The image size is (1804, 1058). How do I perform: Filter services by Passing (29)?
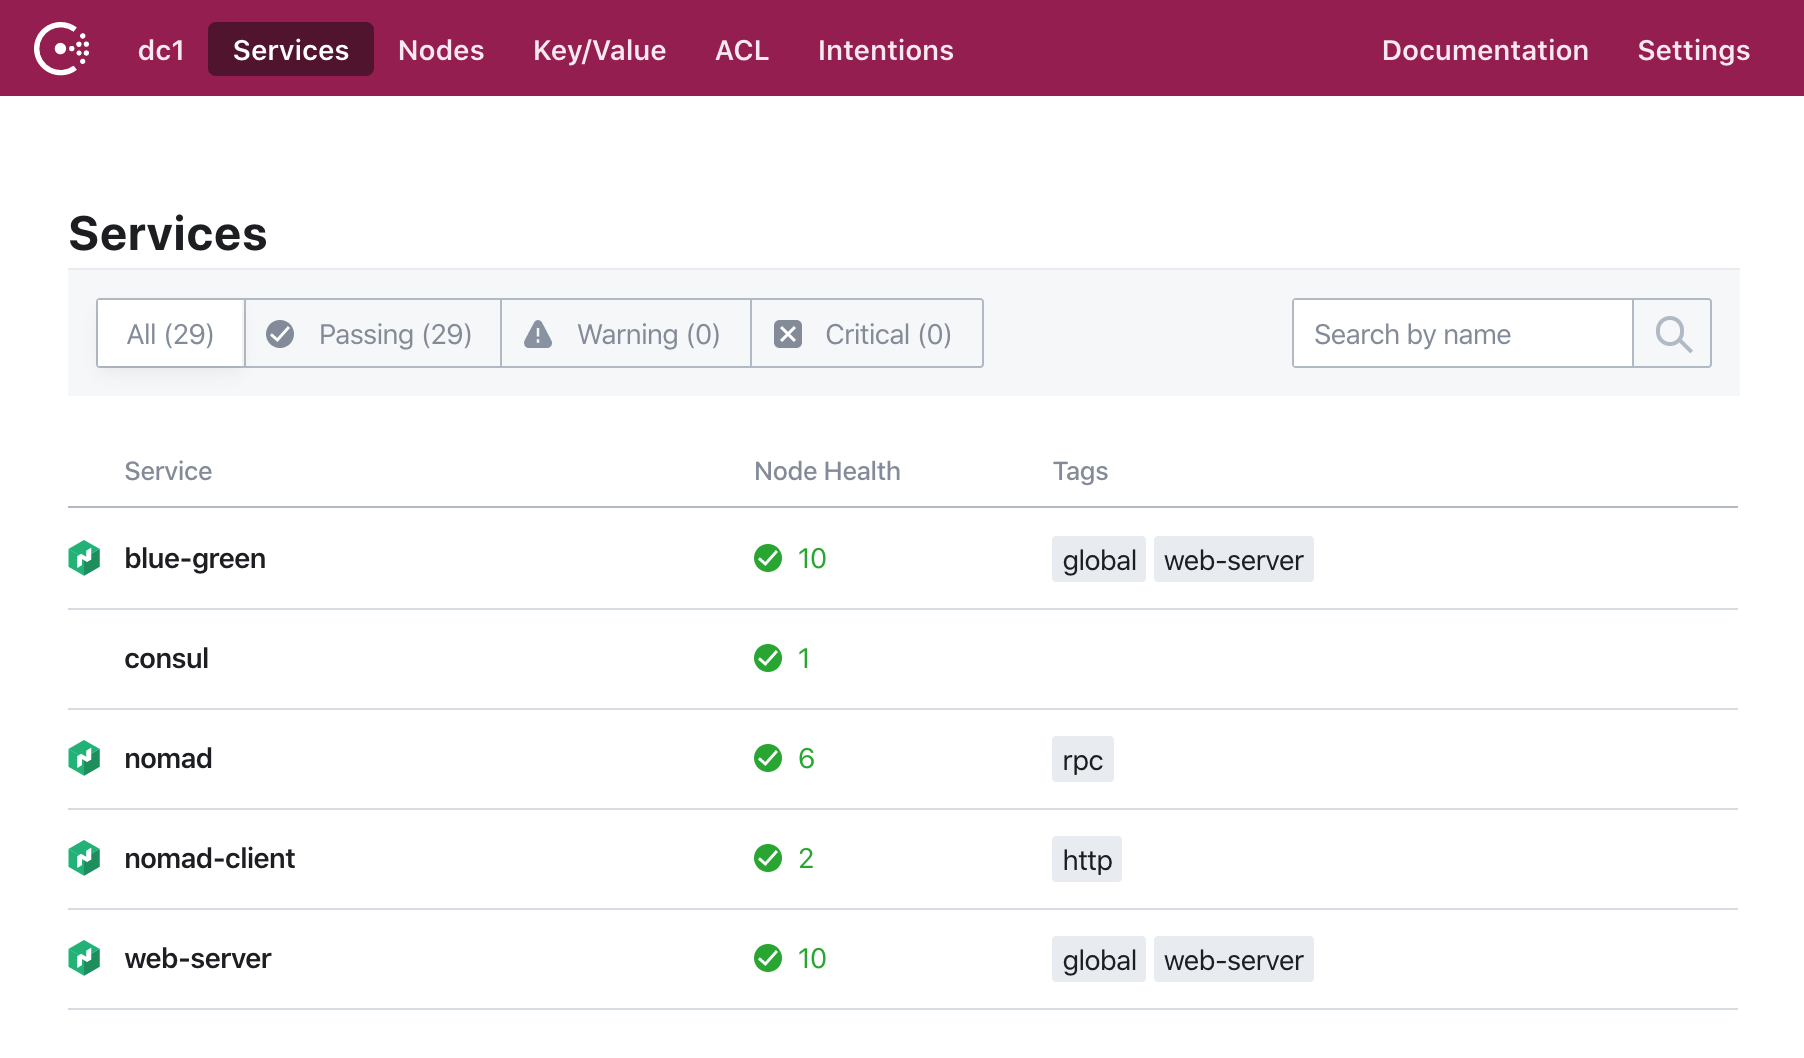click(373, 334)
